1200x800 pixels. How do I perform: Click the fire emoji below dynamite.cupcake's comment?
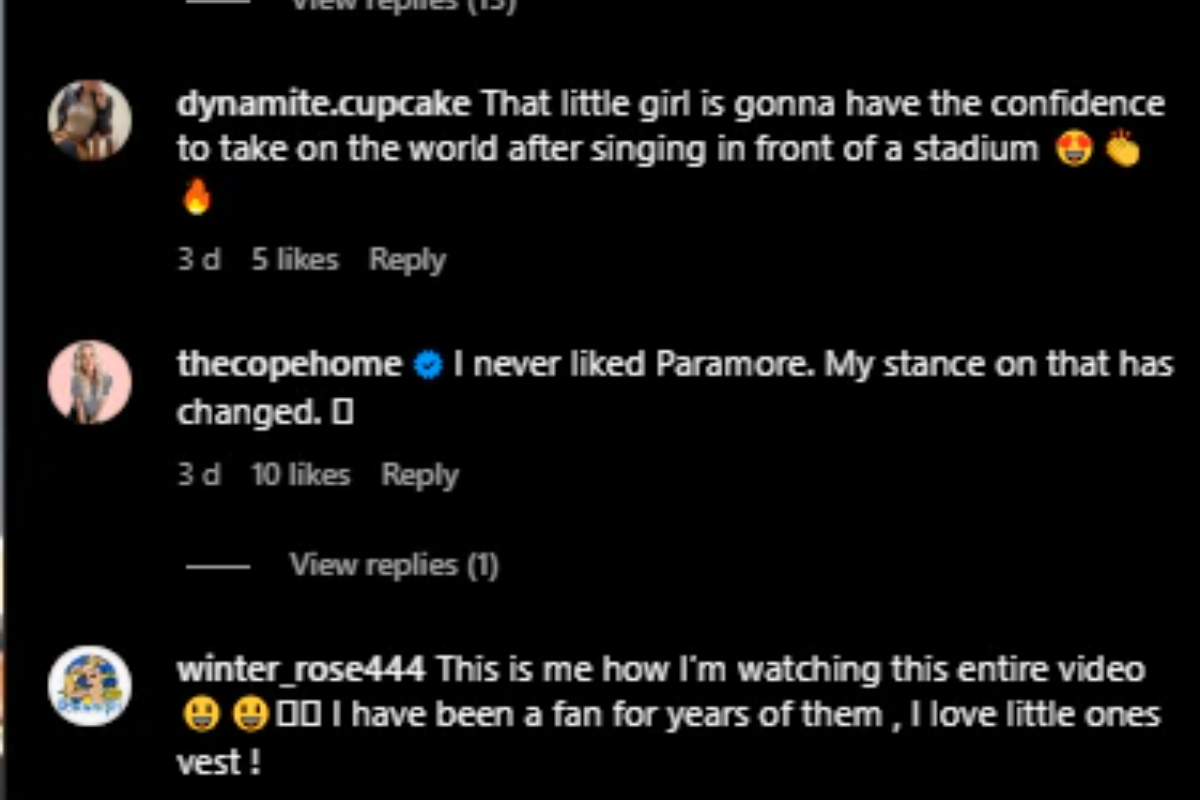(197, 196)
